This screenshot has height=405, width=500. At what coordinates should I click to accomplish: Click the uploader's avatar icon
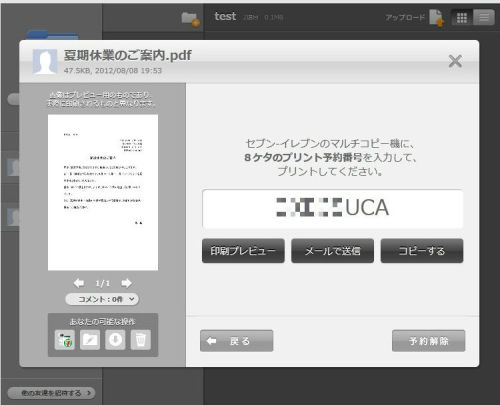tap(45, 61)
